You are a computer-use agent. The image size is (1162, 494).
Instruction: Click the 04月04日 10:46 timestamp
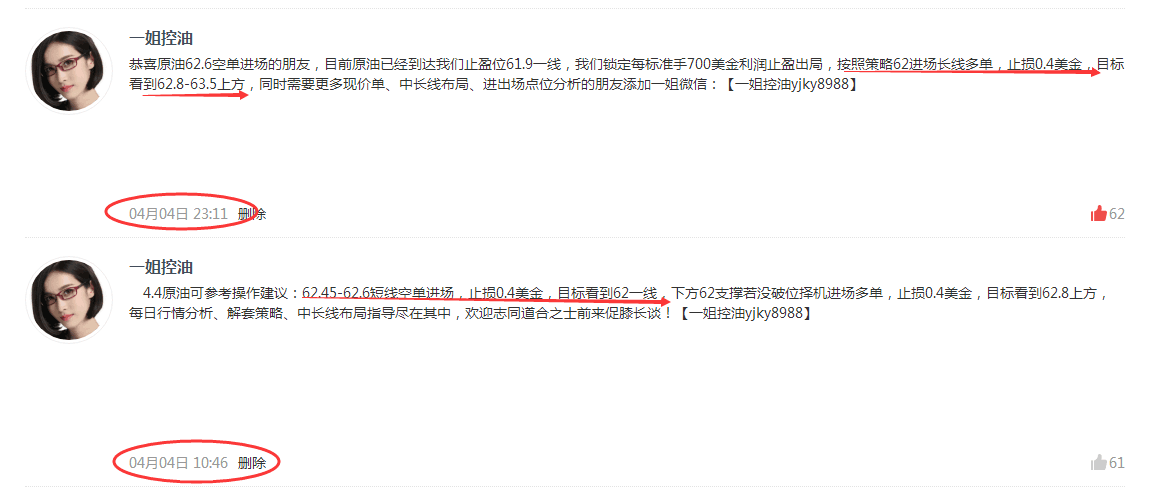tap(178, 463)
